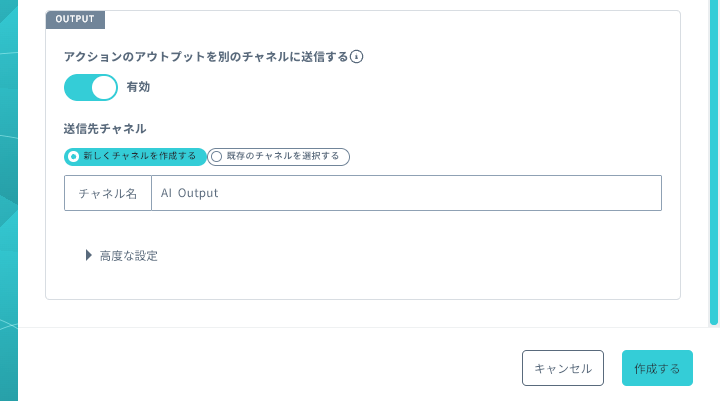The height and width of the screenshot is (401, 720).
Task: Click the チャネル名 field label box
Action: [108, 193]
